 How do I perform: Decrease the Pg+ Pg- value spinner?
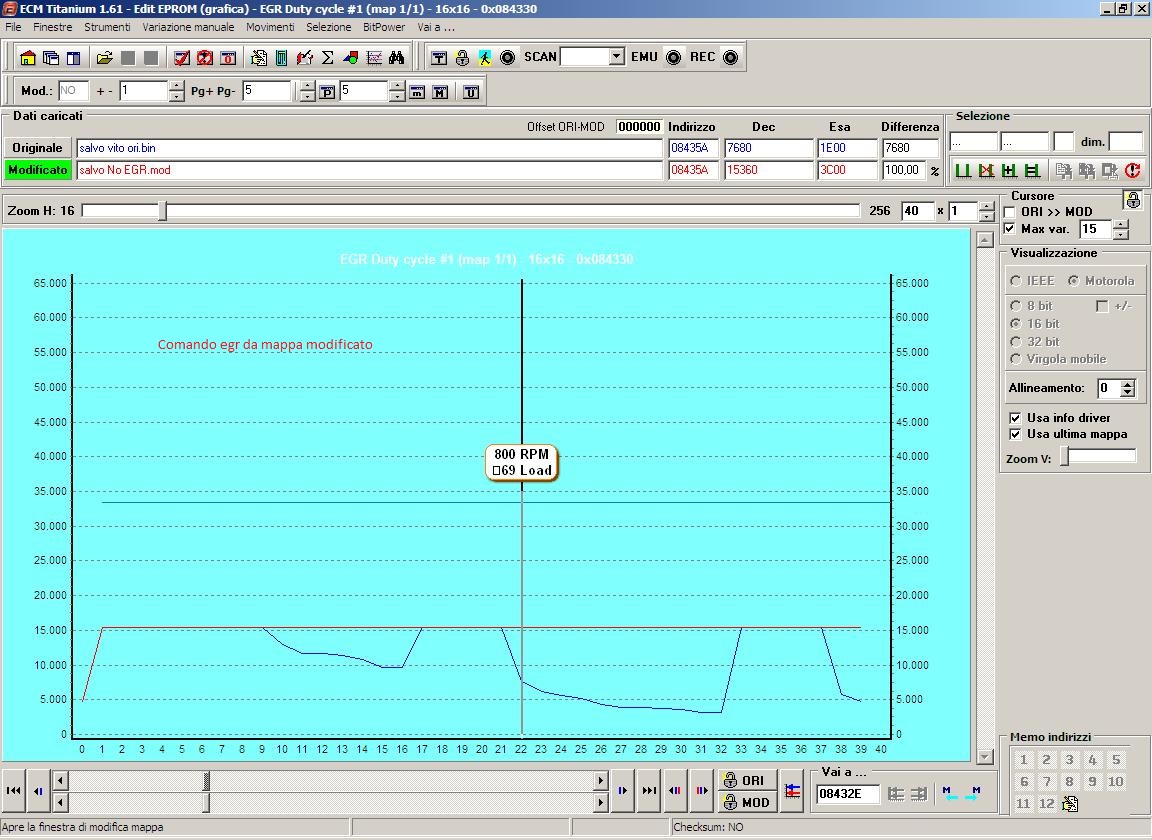pos(307,96)
